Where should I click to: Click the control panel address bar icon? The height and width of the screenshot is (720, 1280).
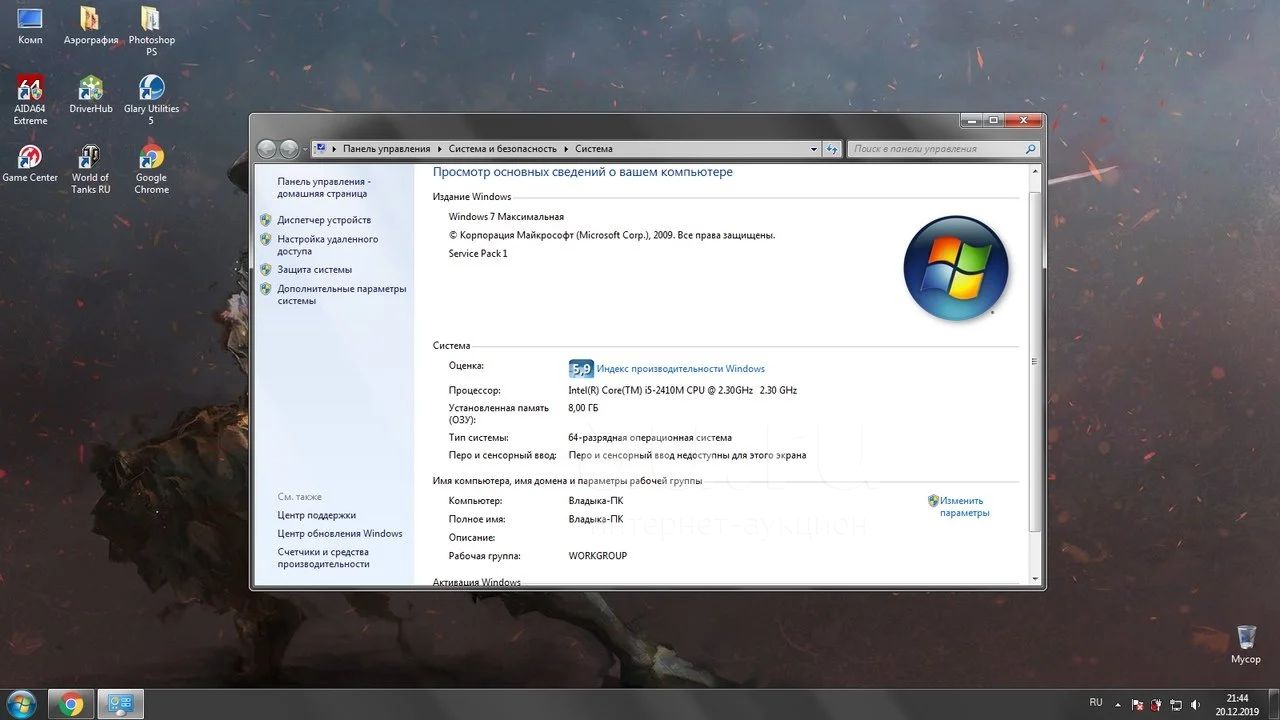pos(320,149)
